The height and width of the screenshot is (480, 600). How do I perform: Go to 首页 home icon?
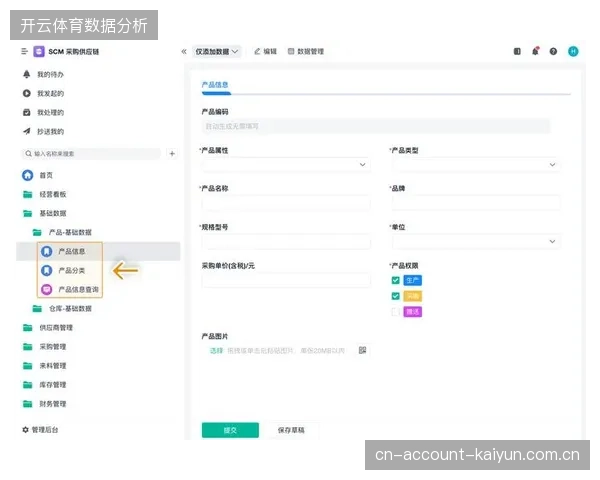click(28, 175)
